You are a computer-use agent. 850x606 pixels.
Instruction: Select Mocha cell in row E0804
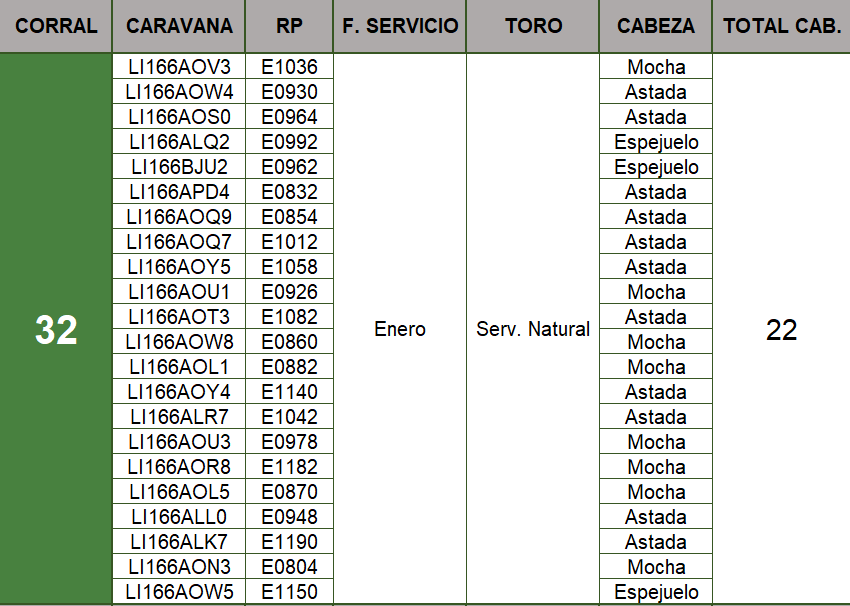(656, 567)
